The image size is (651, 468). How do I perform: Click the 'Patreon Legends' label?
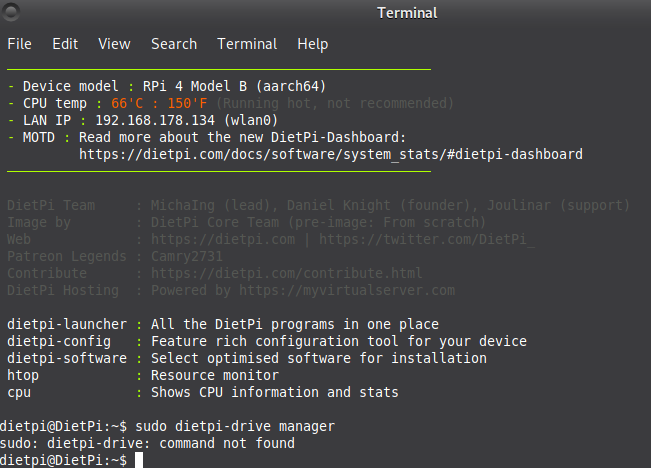[x=67, y=257]
